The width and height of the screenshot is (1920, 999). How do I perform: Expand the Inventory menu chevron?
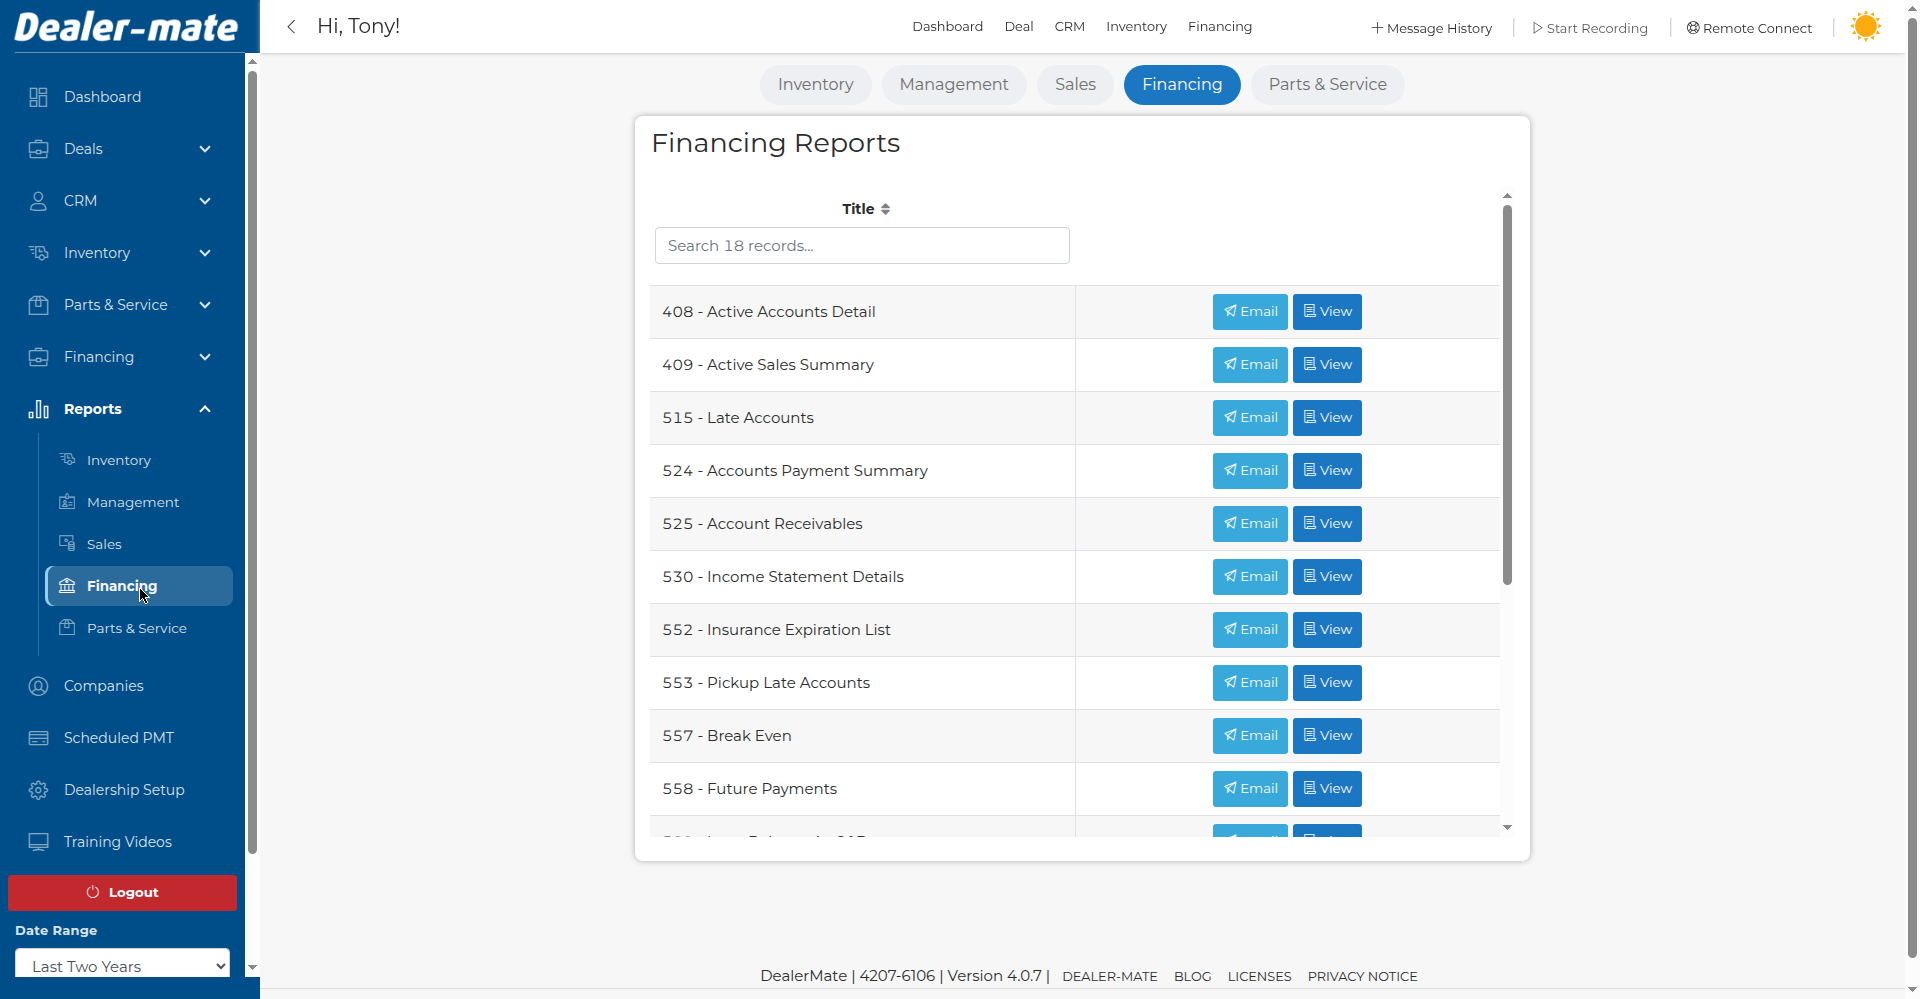coord(205,253)
